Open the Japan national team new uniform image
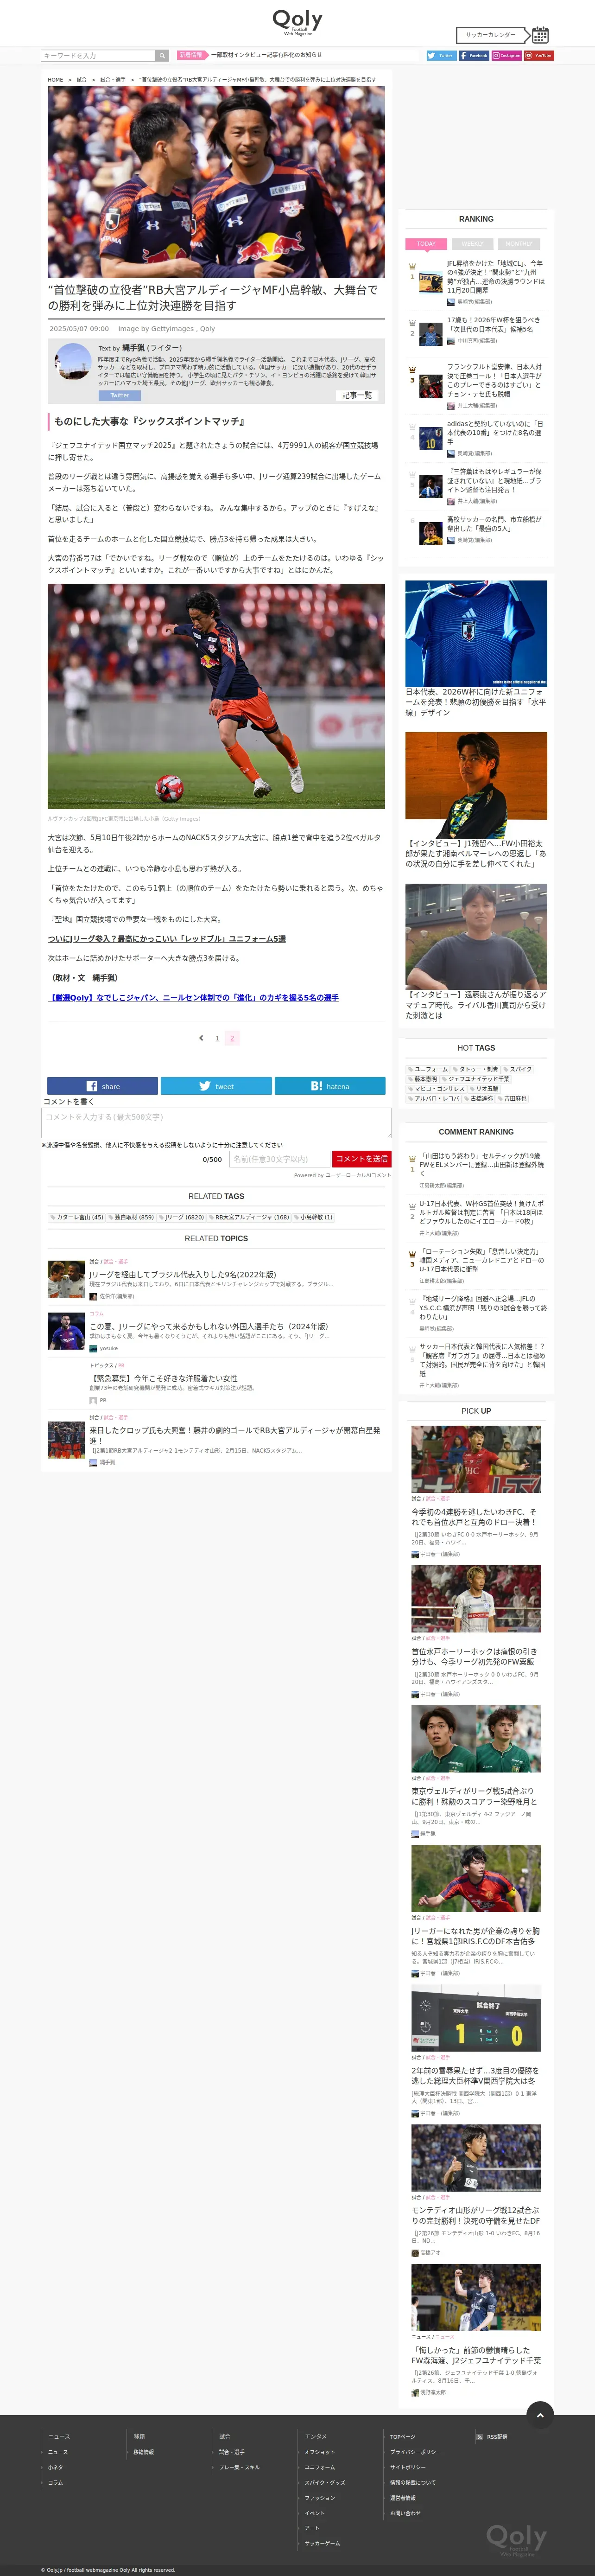595x2576 pixels. click(476, 633)
